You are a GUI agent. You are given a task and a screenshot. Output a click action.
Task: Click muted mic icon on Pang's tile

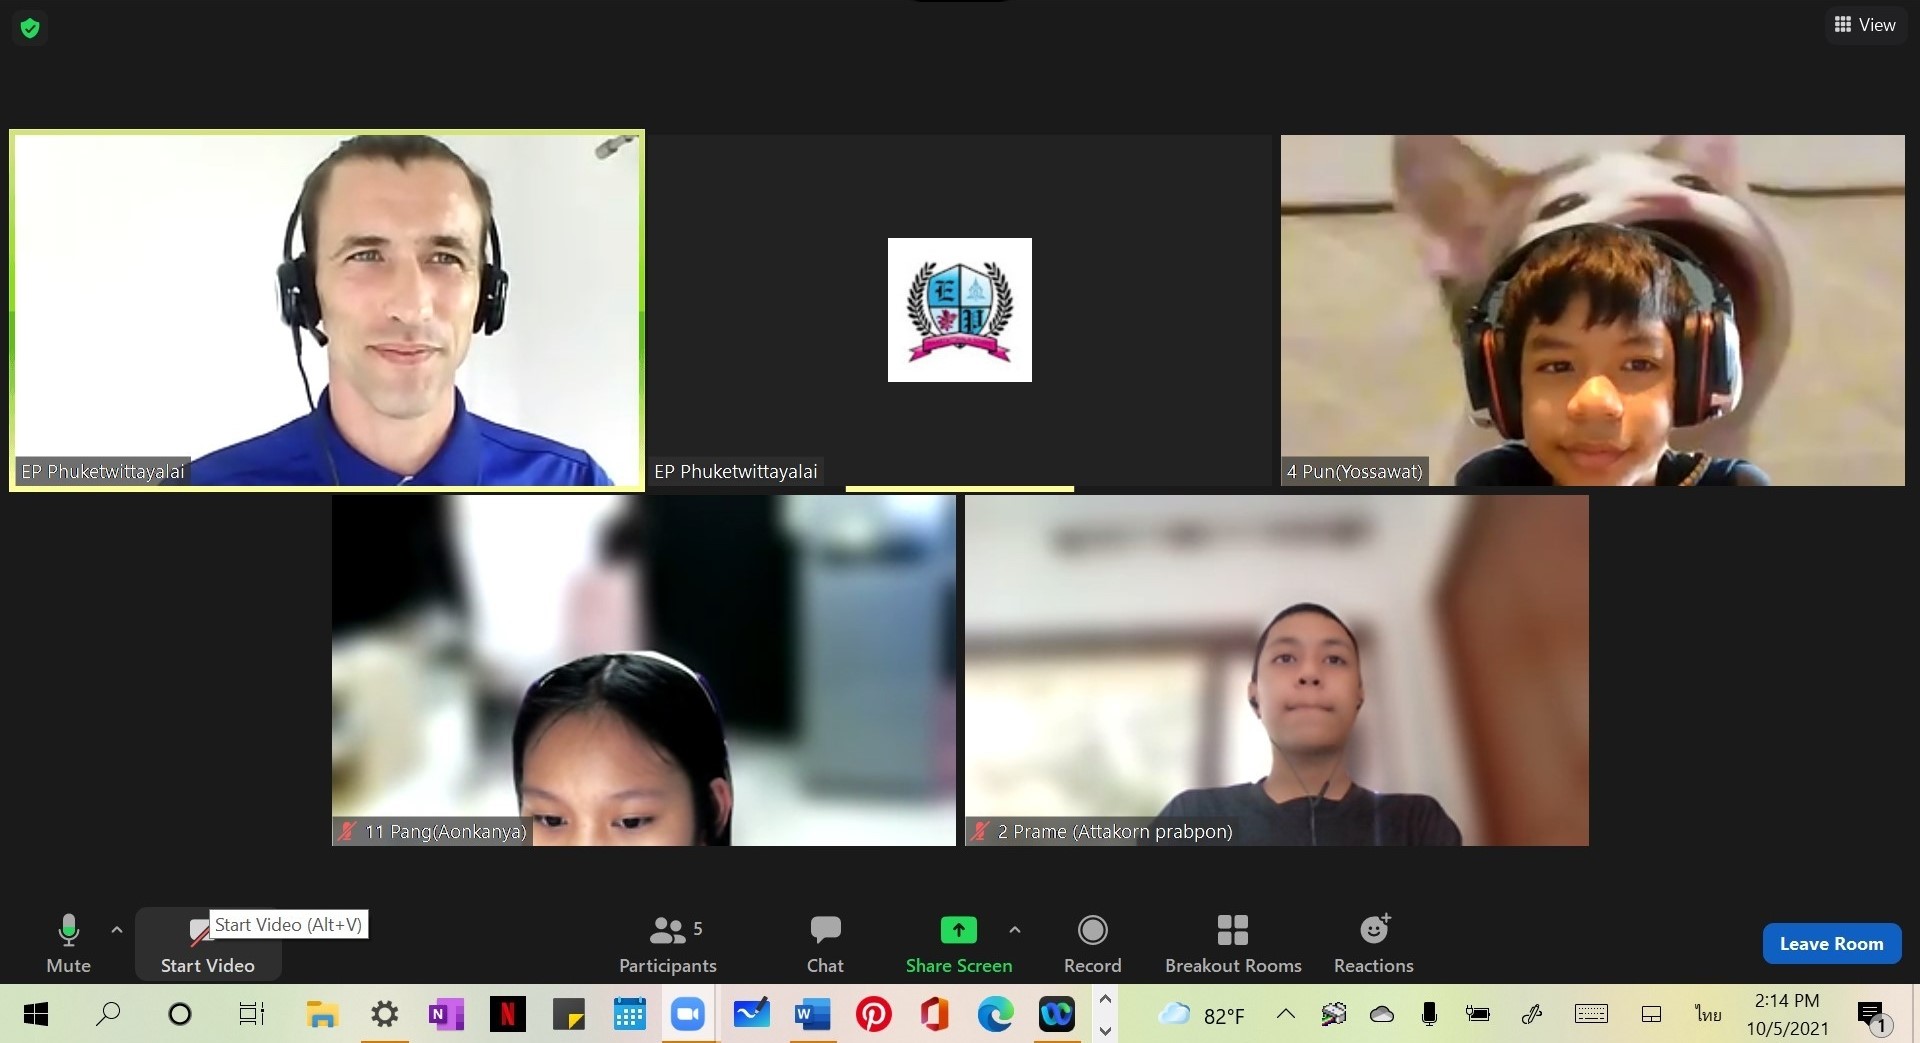(x=347, y=831)
